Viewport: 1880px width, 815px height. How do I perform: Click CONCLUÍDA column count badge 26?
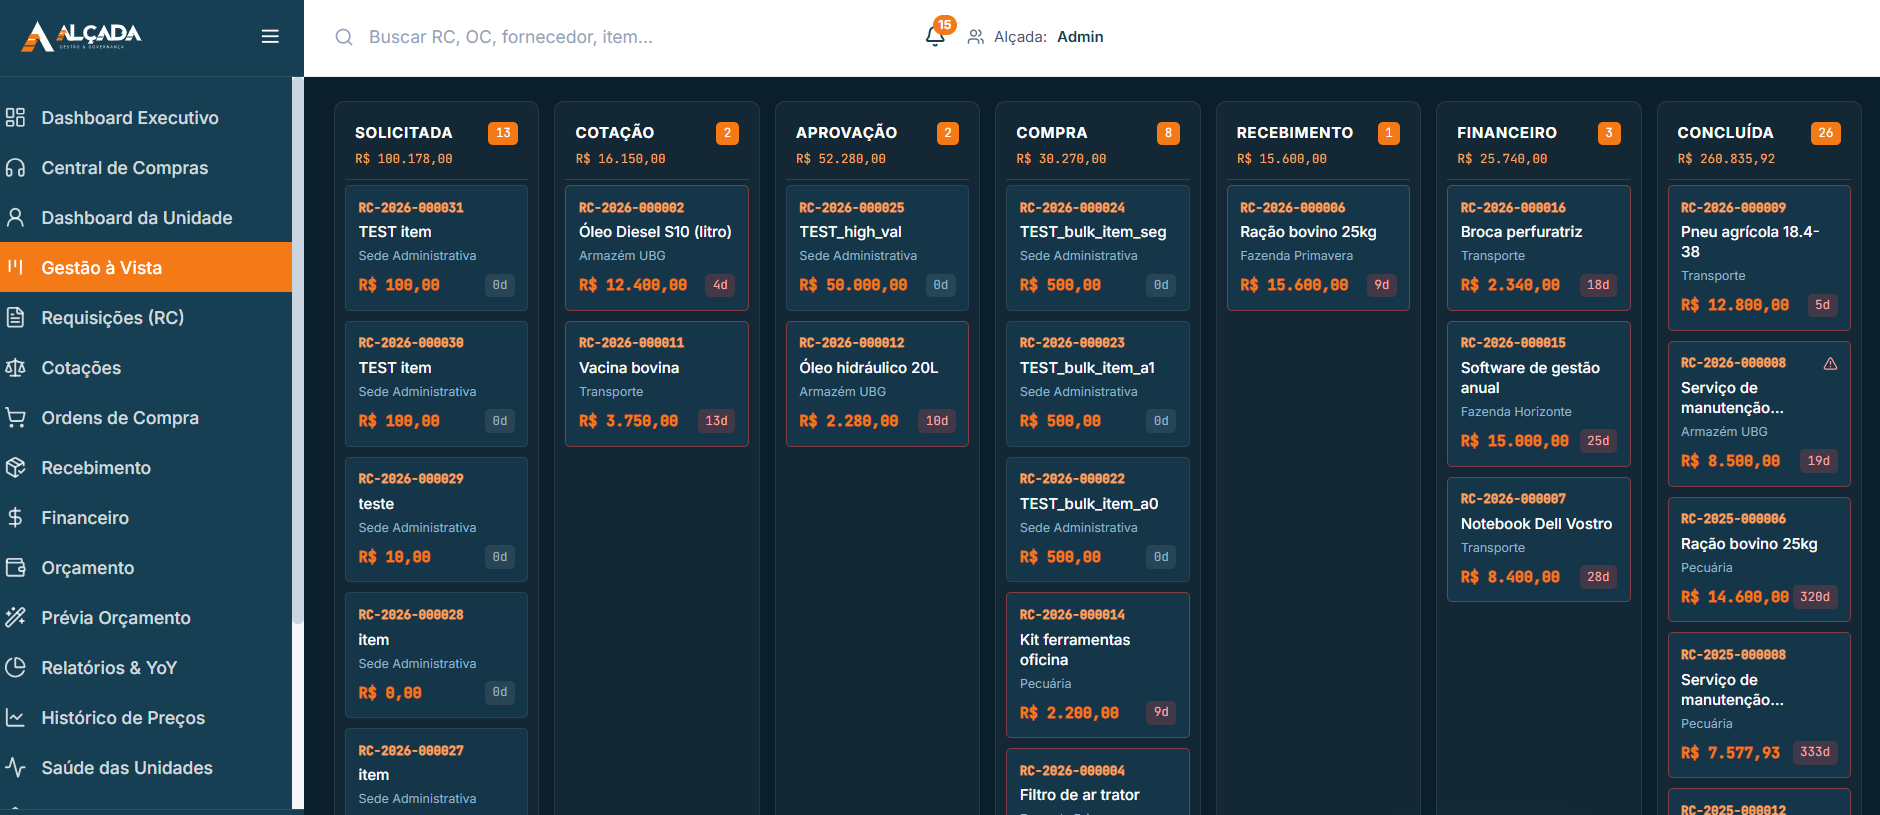[x=1826, y=133]
